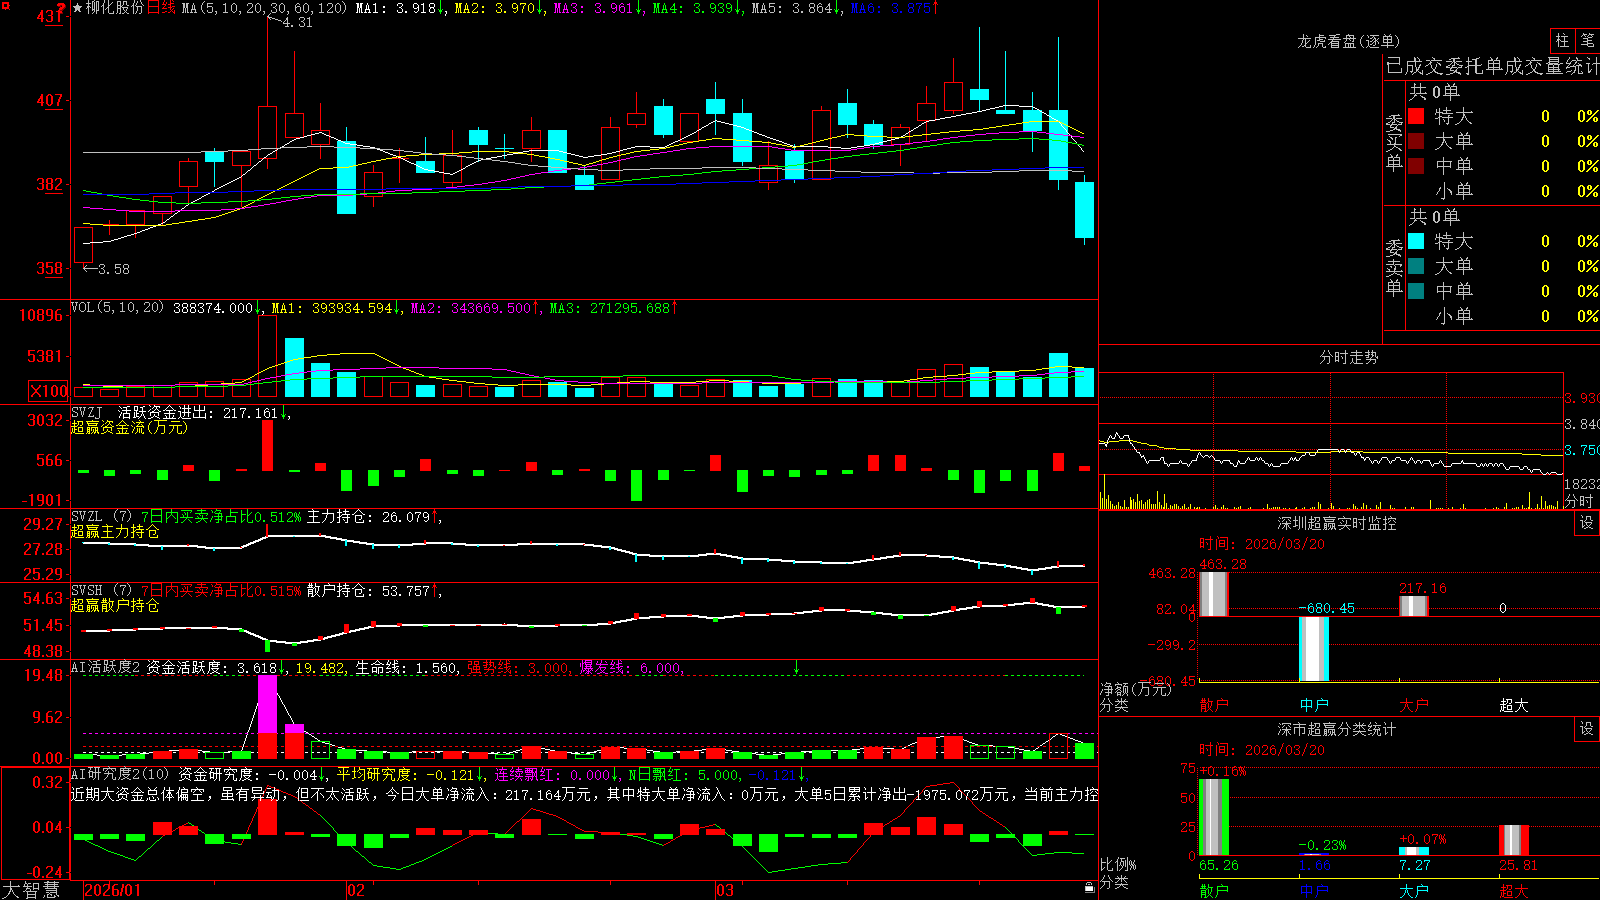Click the 小单 row under 委买单
Image resolution: width=1600 pixels, height=900 pixels.
coord(1503,190)
